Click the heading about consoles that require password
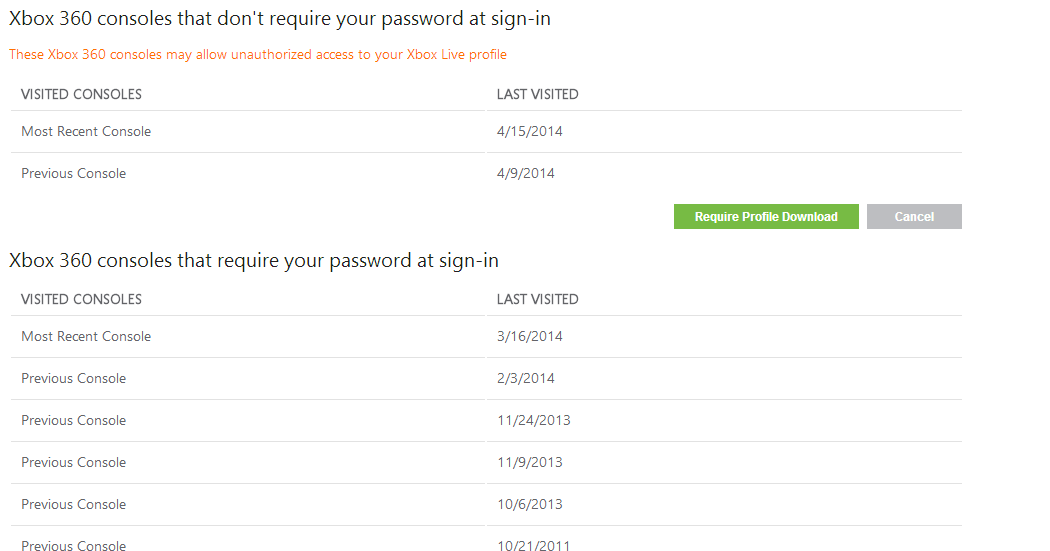Screen dimensions: 1050x551 pos(254,261)
